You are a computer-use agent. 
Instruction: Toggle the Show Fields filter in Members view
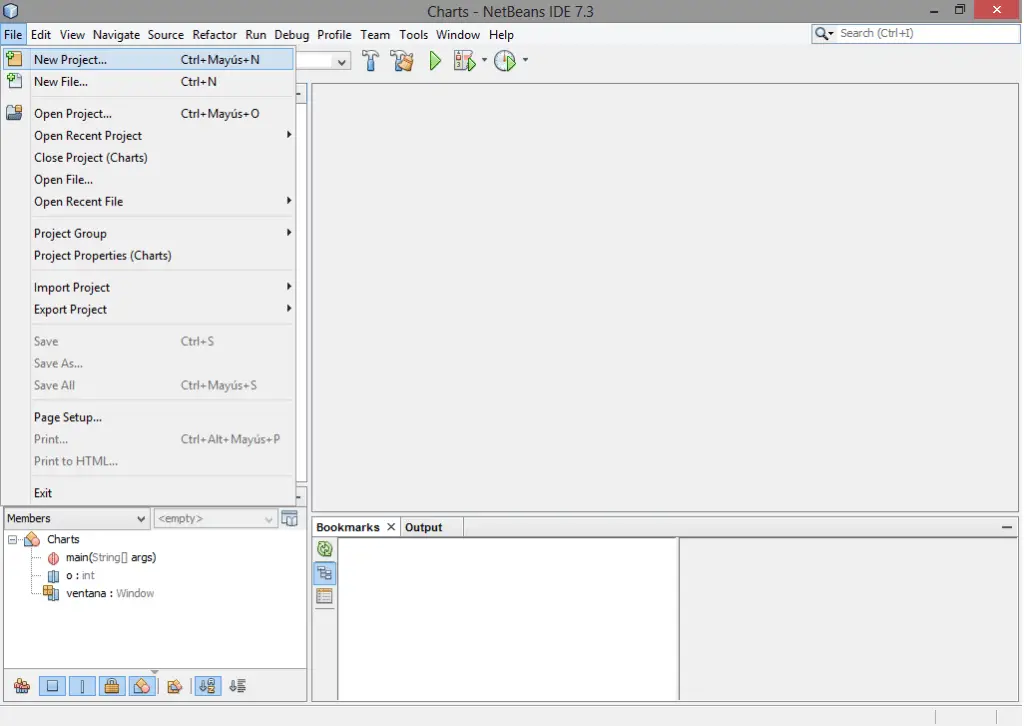52,686
